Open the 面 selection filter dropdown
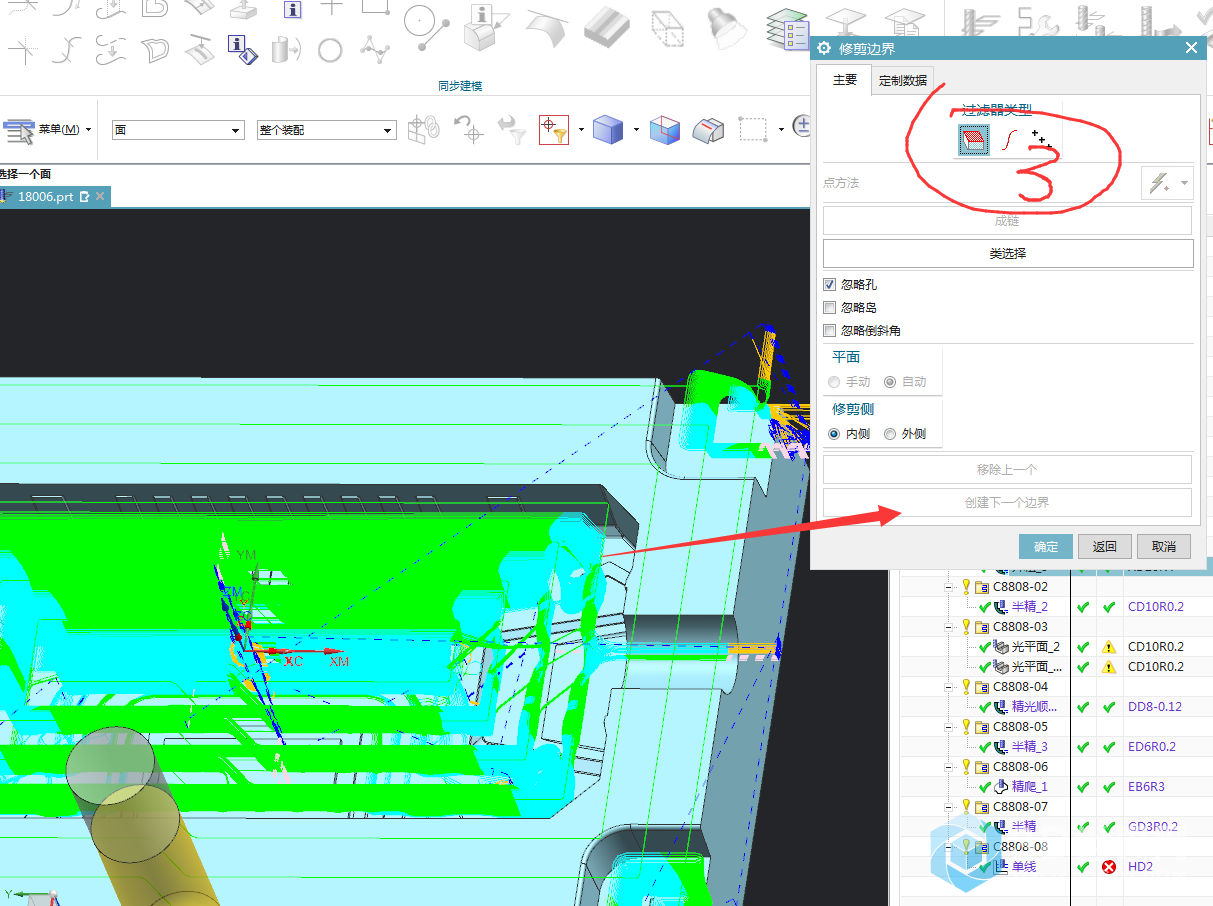The height and width of the screenshot is (906, 1213). click(x=177, y=130)
